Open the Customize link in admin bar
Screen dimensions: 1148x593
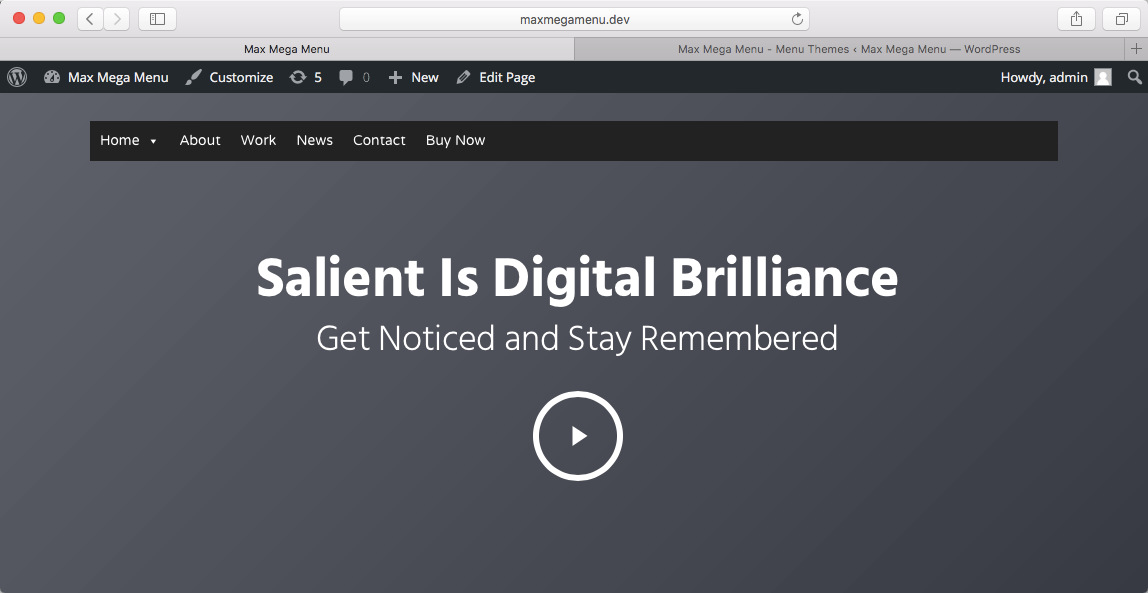[x=229, y=77]
